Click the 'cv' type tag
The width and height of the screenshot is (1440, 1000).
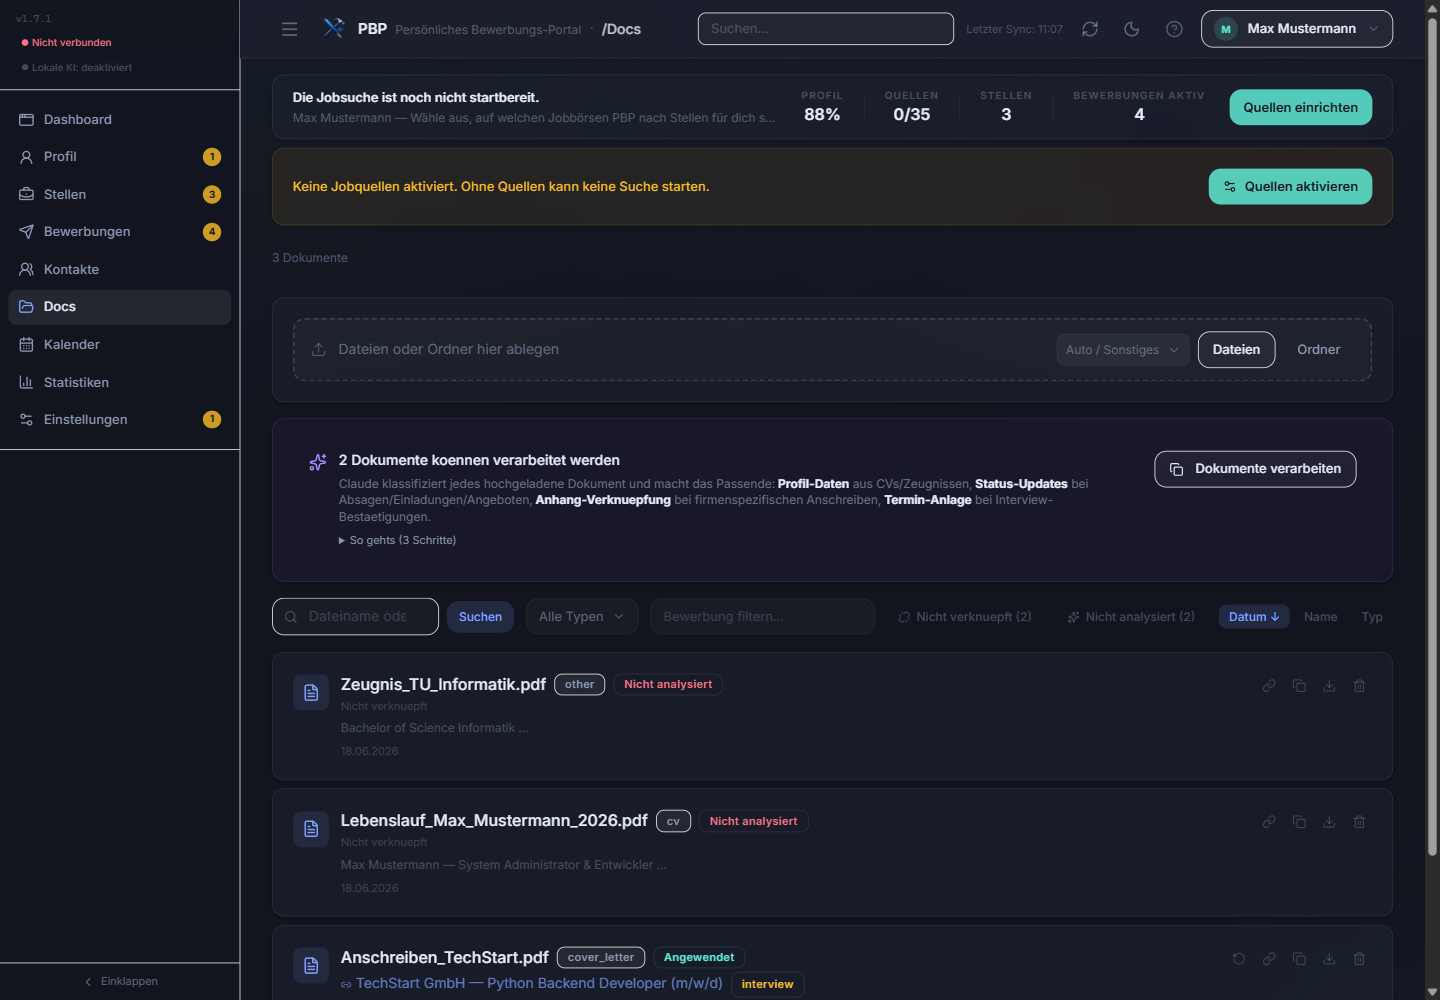pos(673,821)
